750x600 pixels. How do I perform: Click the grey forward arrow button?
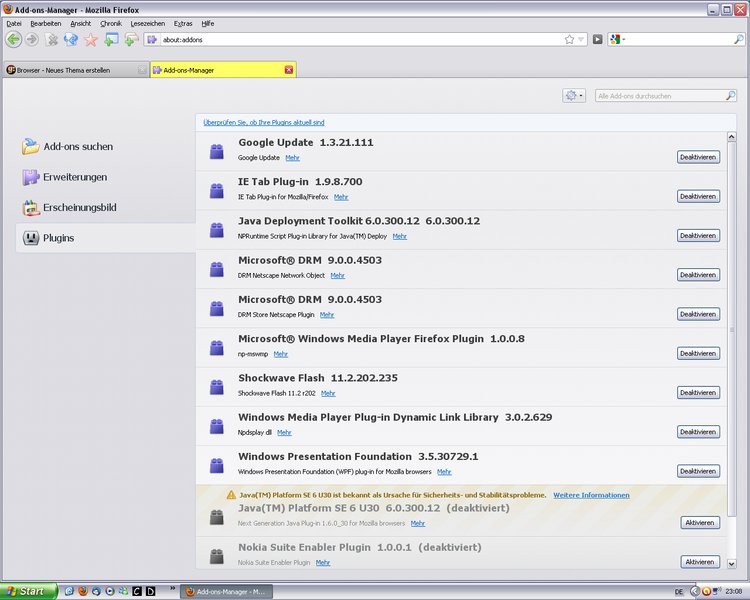pyautogui.click(x=32, y=39)
